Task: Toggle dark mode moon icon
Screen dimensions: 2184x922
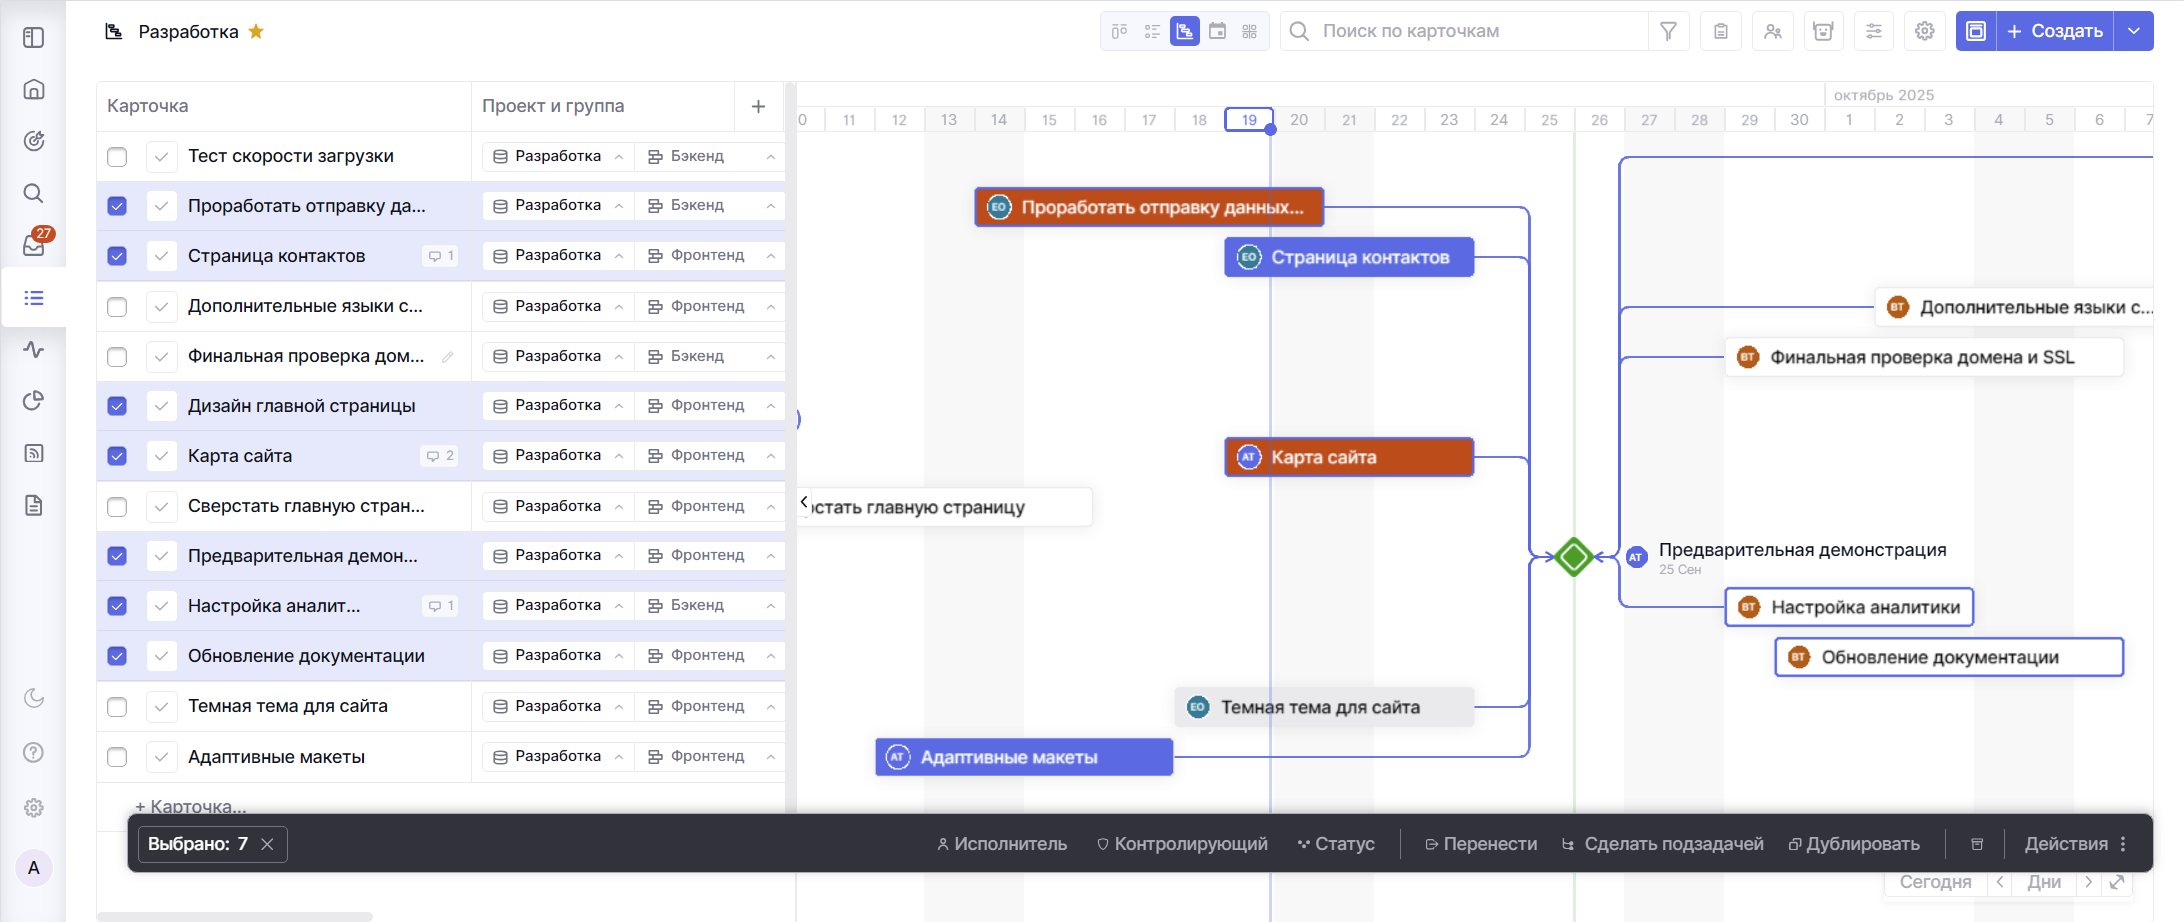Action: pyautogui.click(x=34, y=698)
